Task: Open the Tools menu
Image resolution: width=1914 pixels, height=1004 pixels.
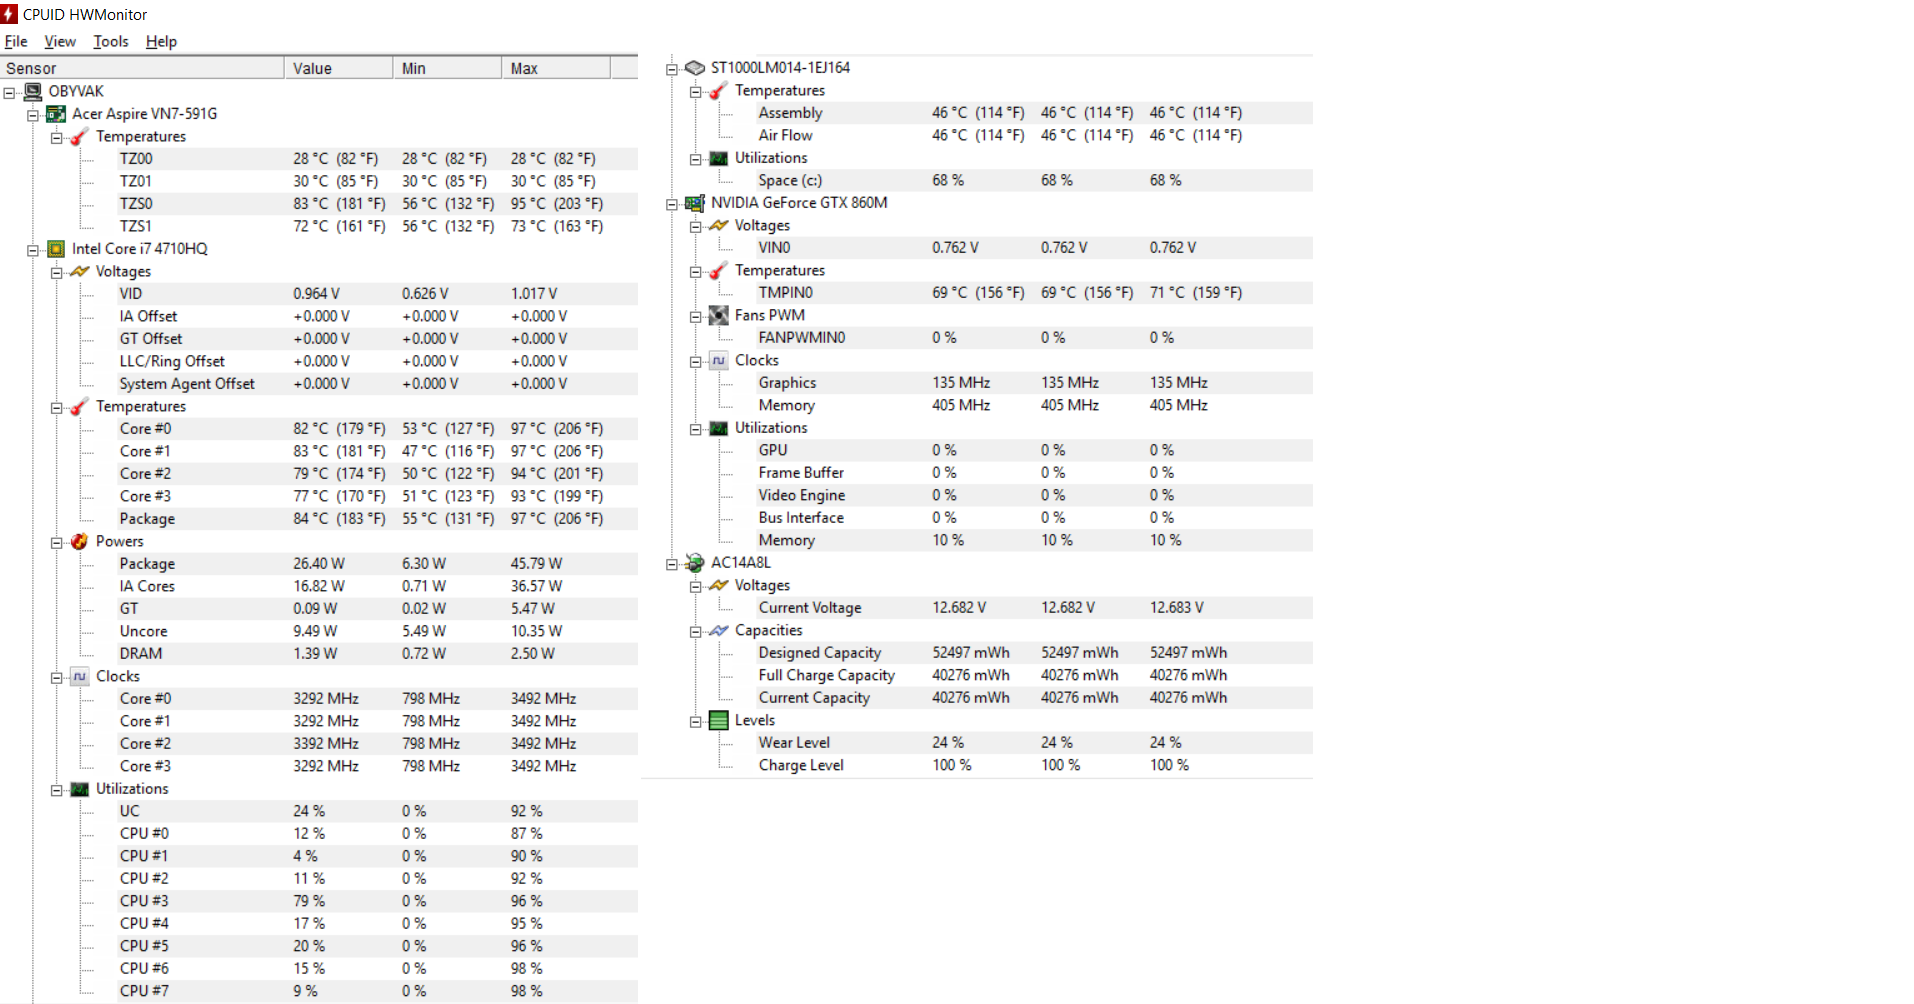Action: coord(110,41)
